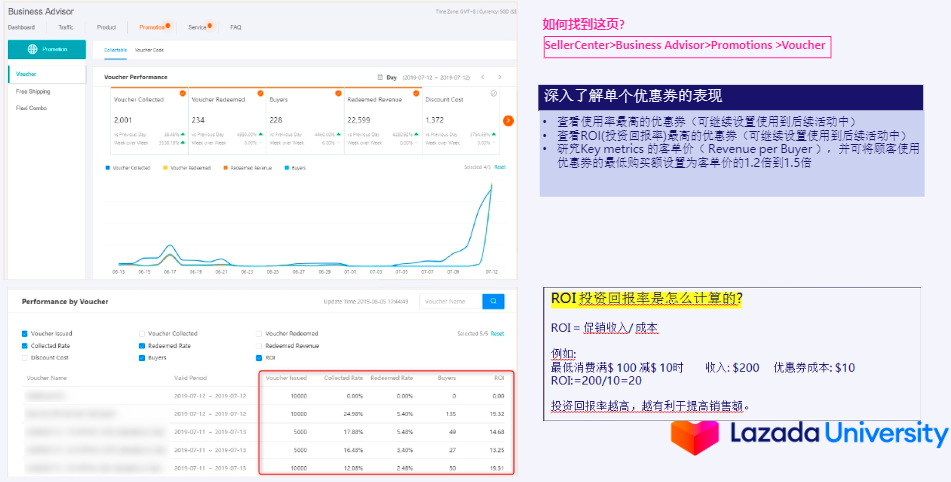Screen dimensions: 951x482
Task: Click the ROI column header
Action: pyautogui.click(x=499, y=378)
